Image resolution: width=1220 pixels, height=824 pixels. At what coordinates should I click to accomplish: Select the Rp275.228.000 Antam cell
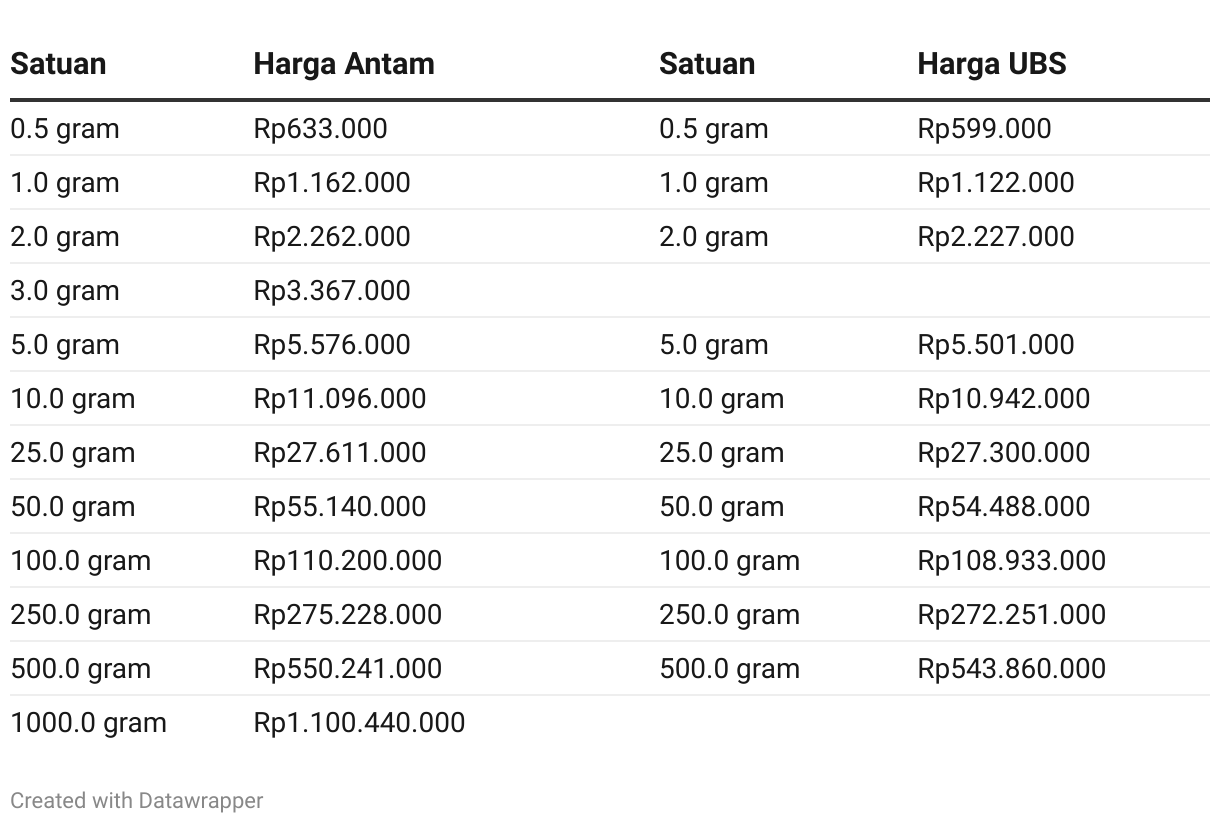pos(348,615)
